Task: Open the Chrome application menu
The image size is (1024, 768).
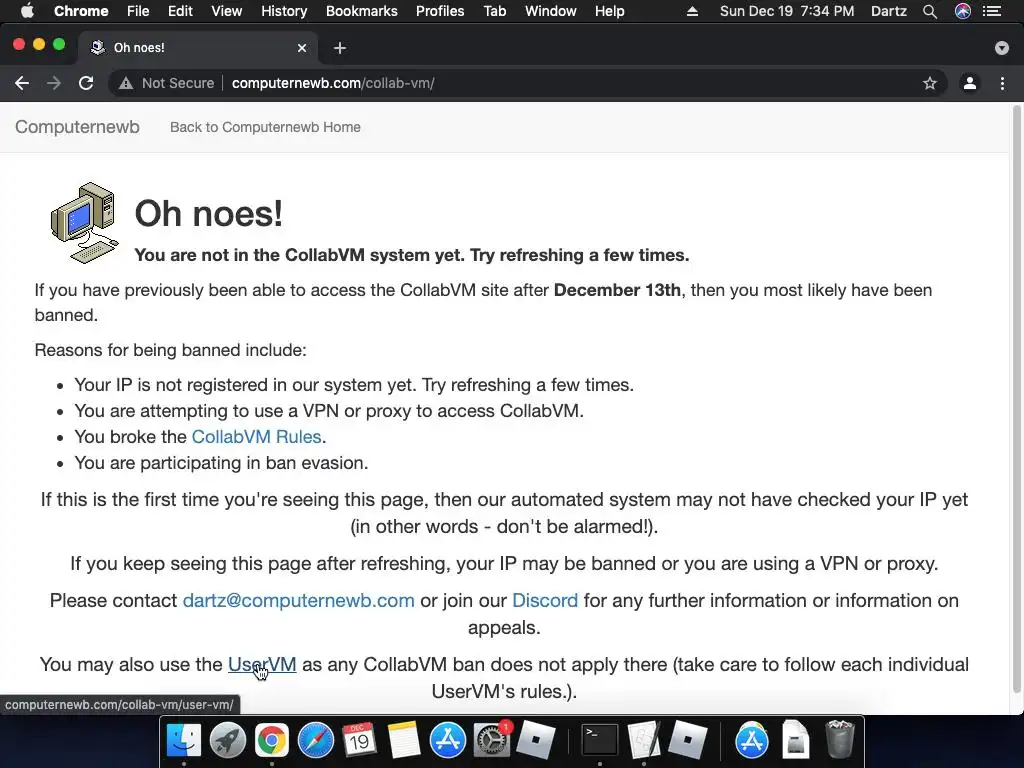Action: pos(81,11)
